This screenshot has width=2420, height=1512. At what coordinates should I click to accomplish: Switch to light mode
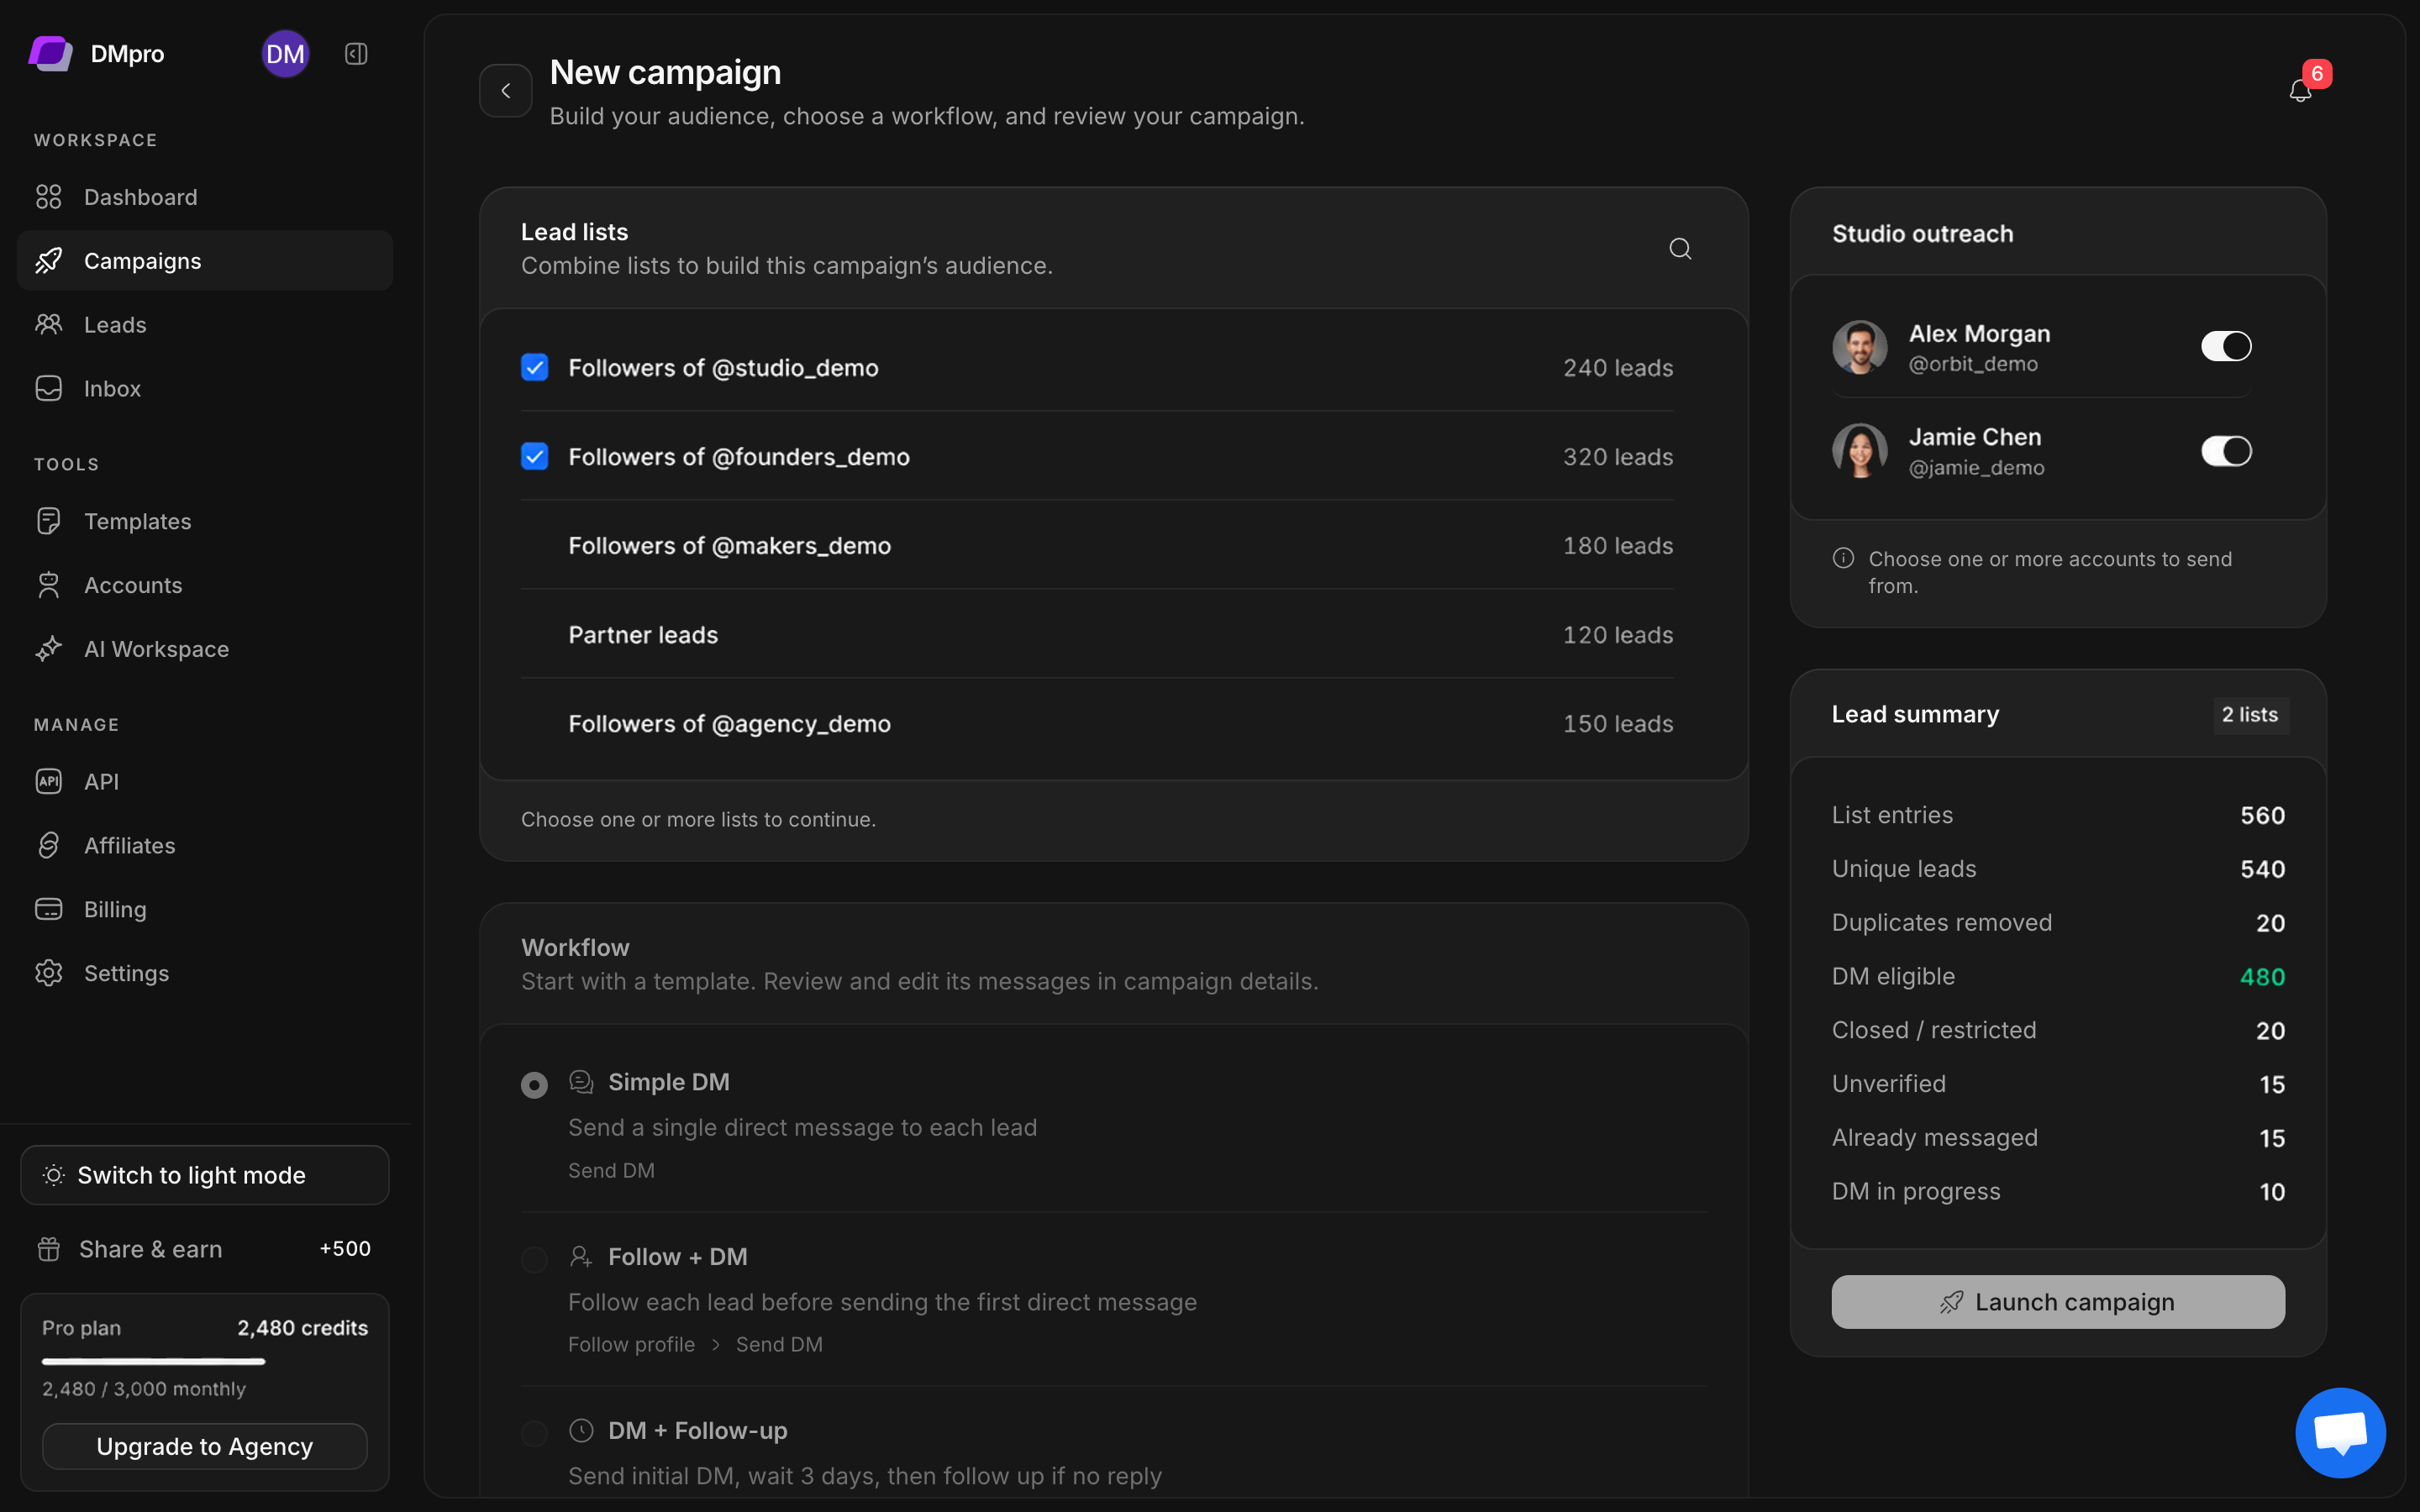[205, 1175]
